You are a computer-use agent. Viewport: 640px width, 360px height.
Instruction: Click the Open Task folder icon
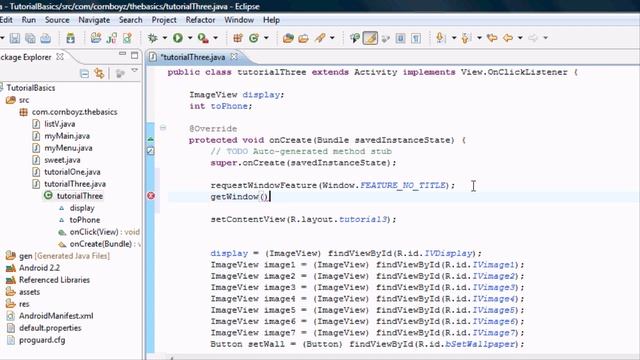(303, 38)
